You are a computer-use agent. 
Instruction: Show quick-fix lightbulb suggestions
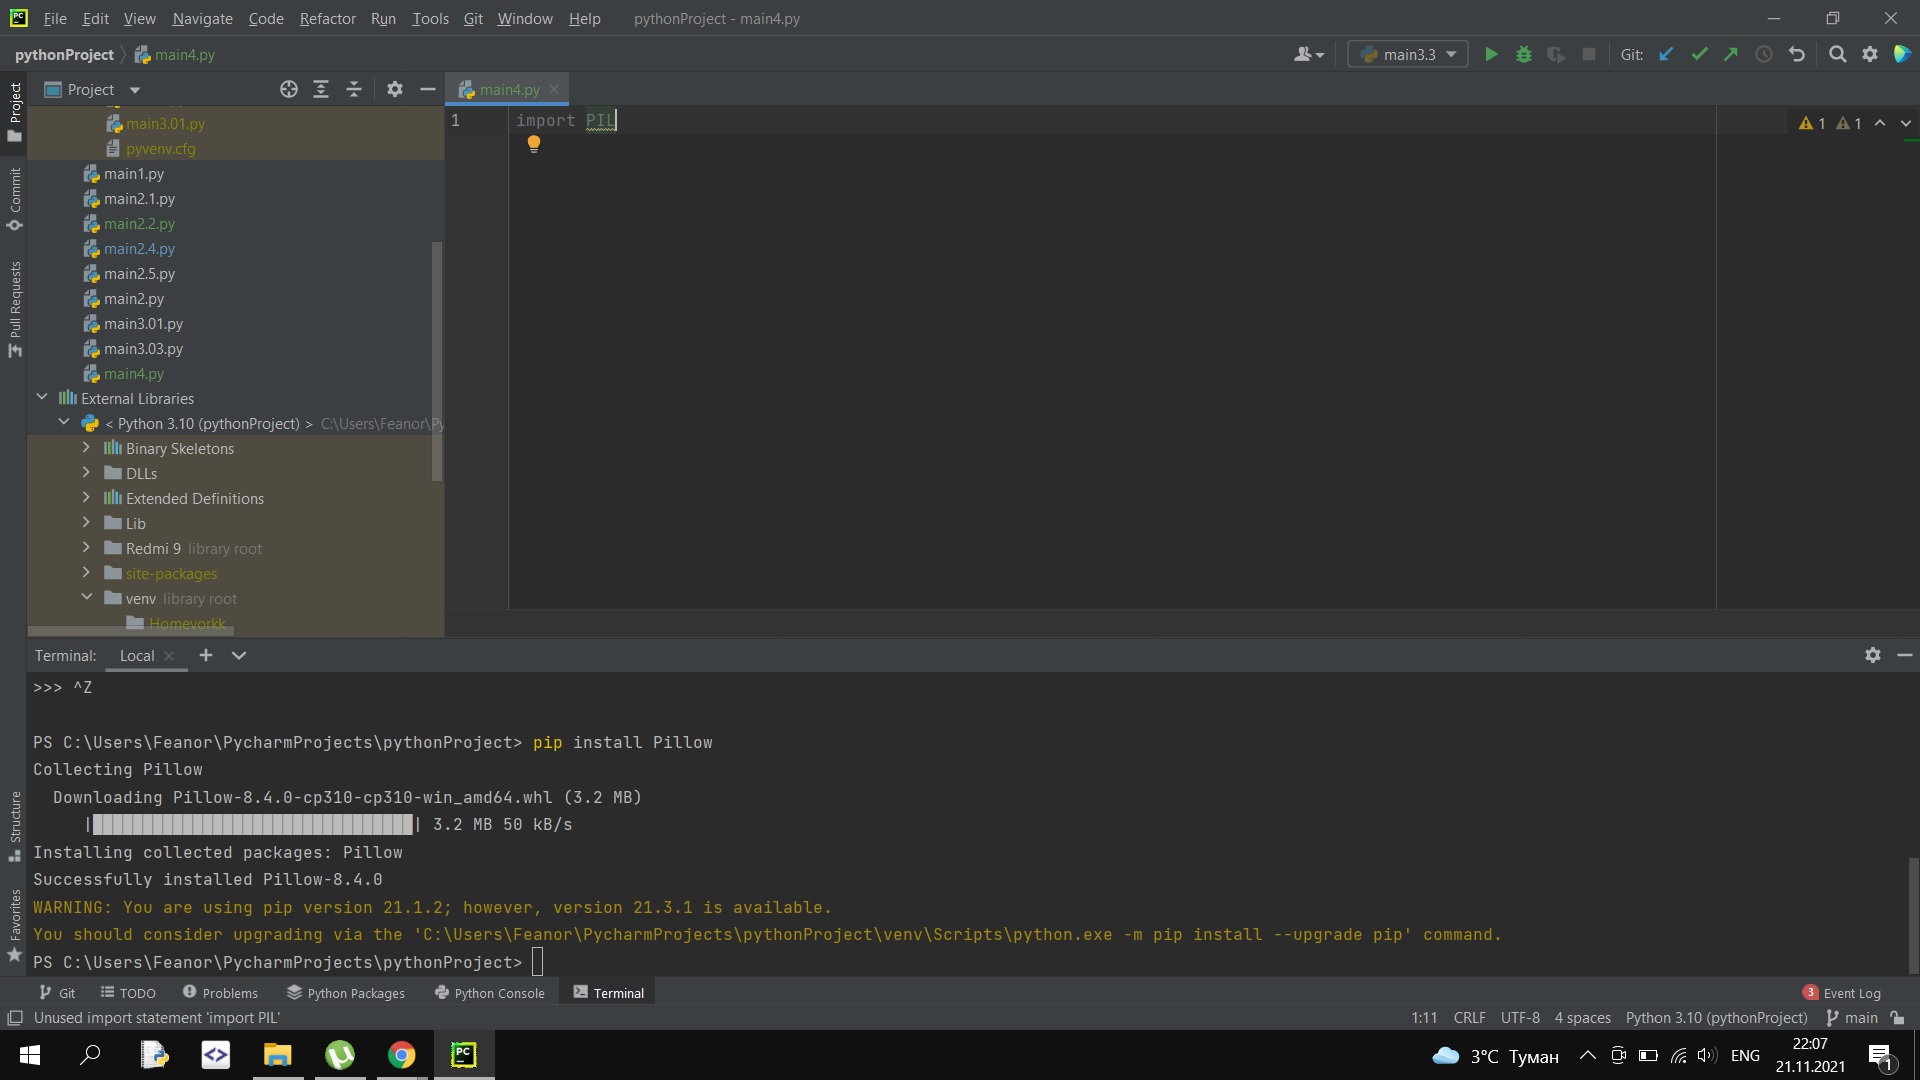point(534,145)
